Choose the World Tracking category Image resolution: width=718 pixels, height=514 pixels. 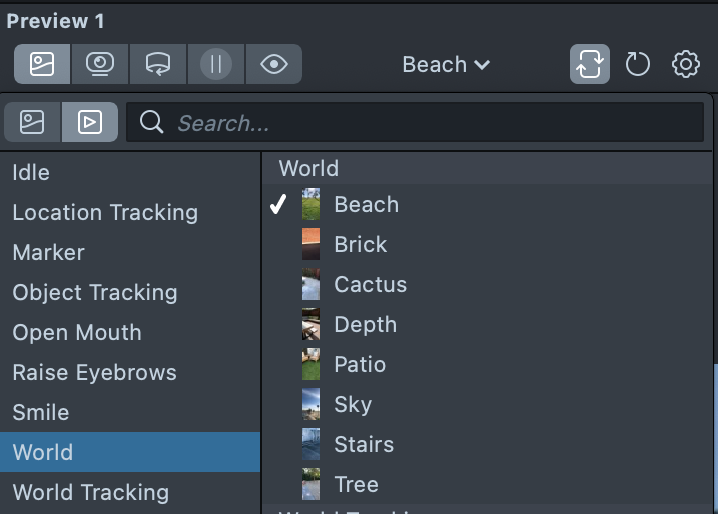[x=90, y=492]
